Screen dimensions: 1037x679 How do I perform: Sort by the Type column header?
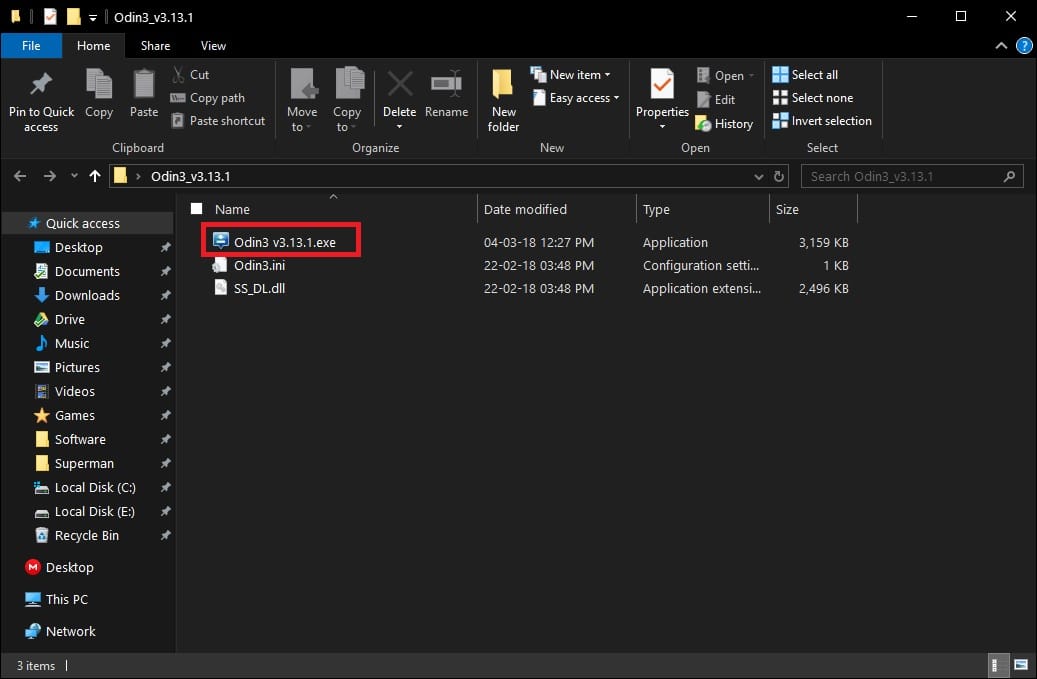pos(656,209)
